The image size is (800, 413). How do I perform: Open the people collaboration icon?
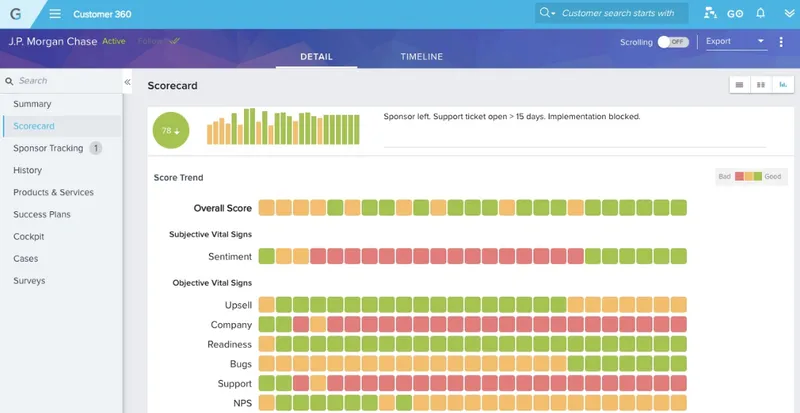tap(710, 13)
